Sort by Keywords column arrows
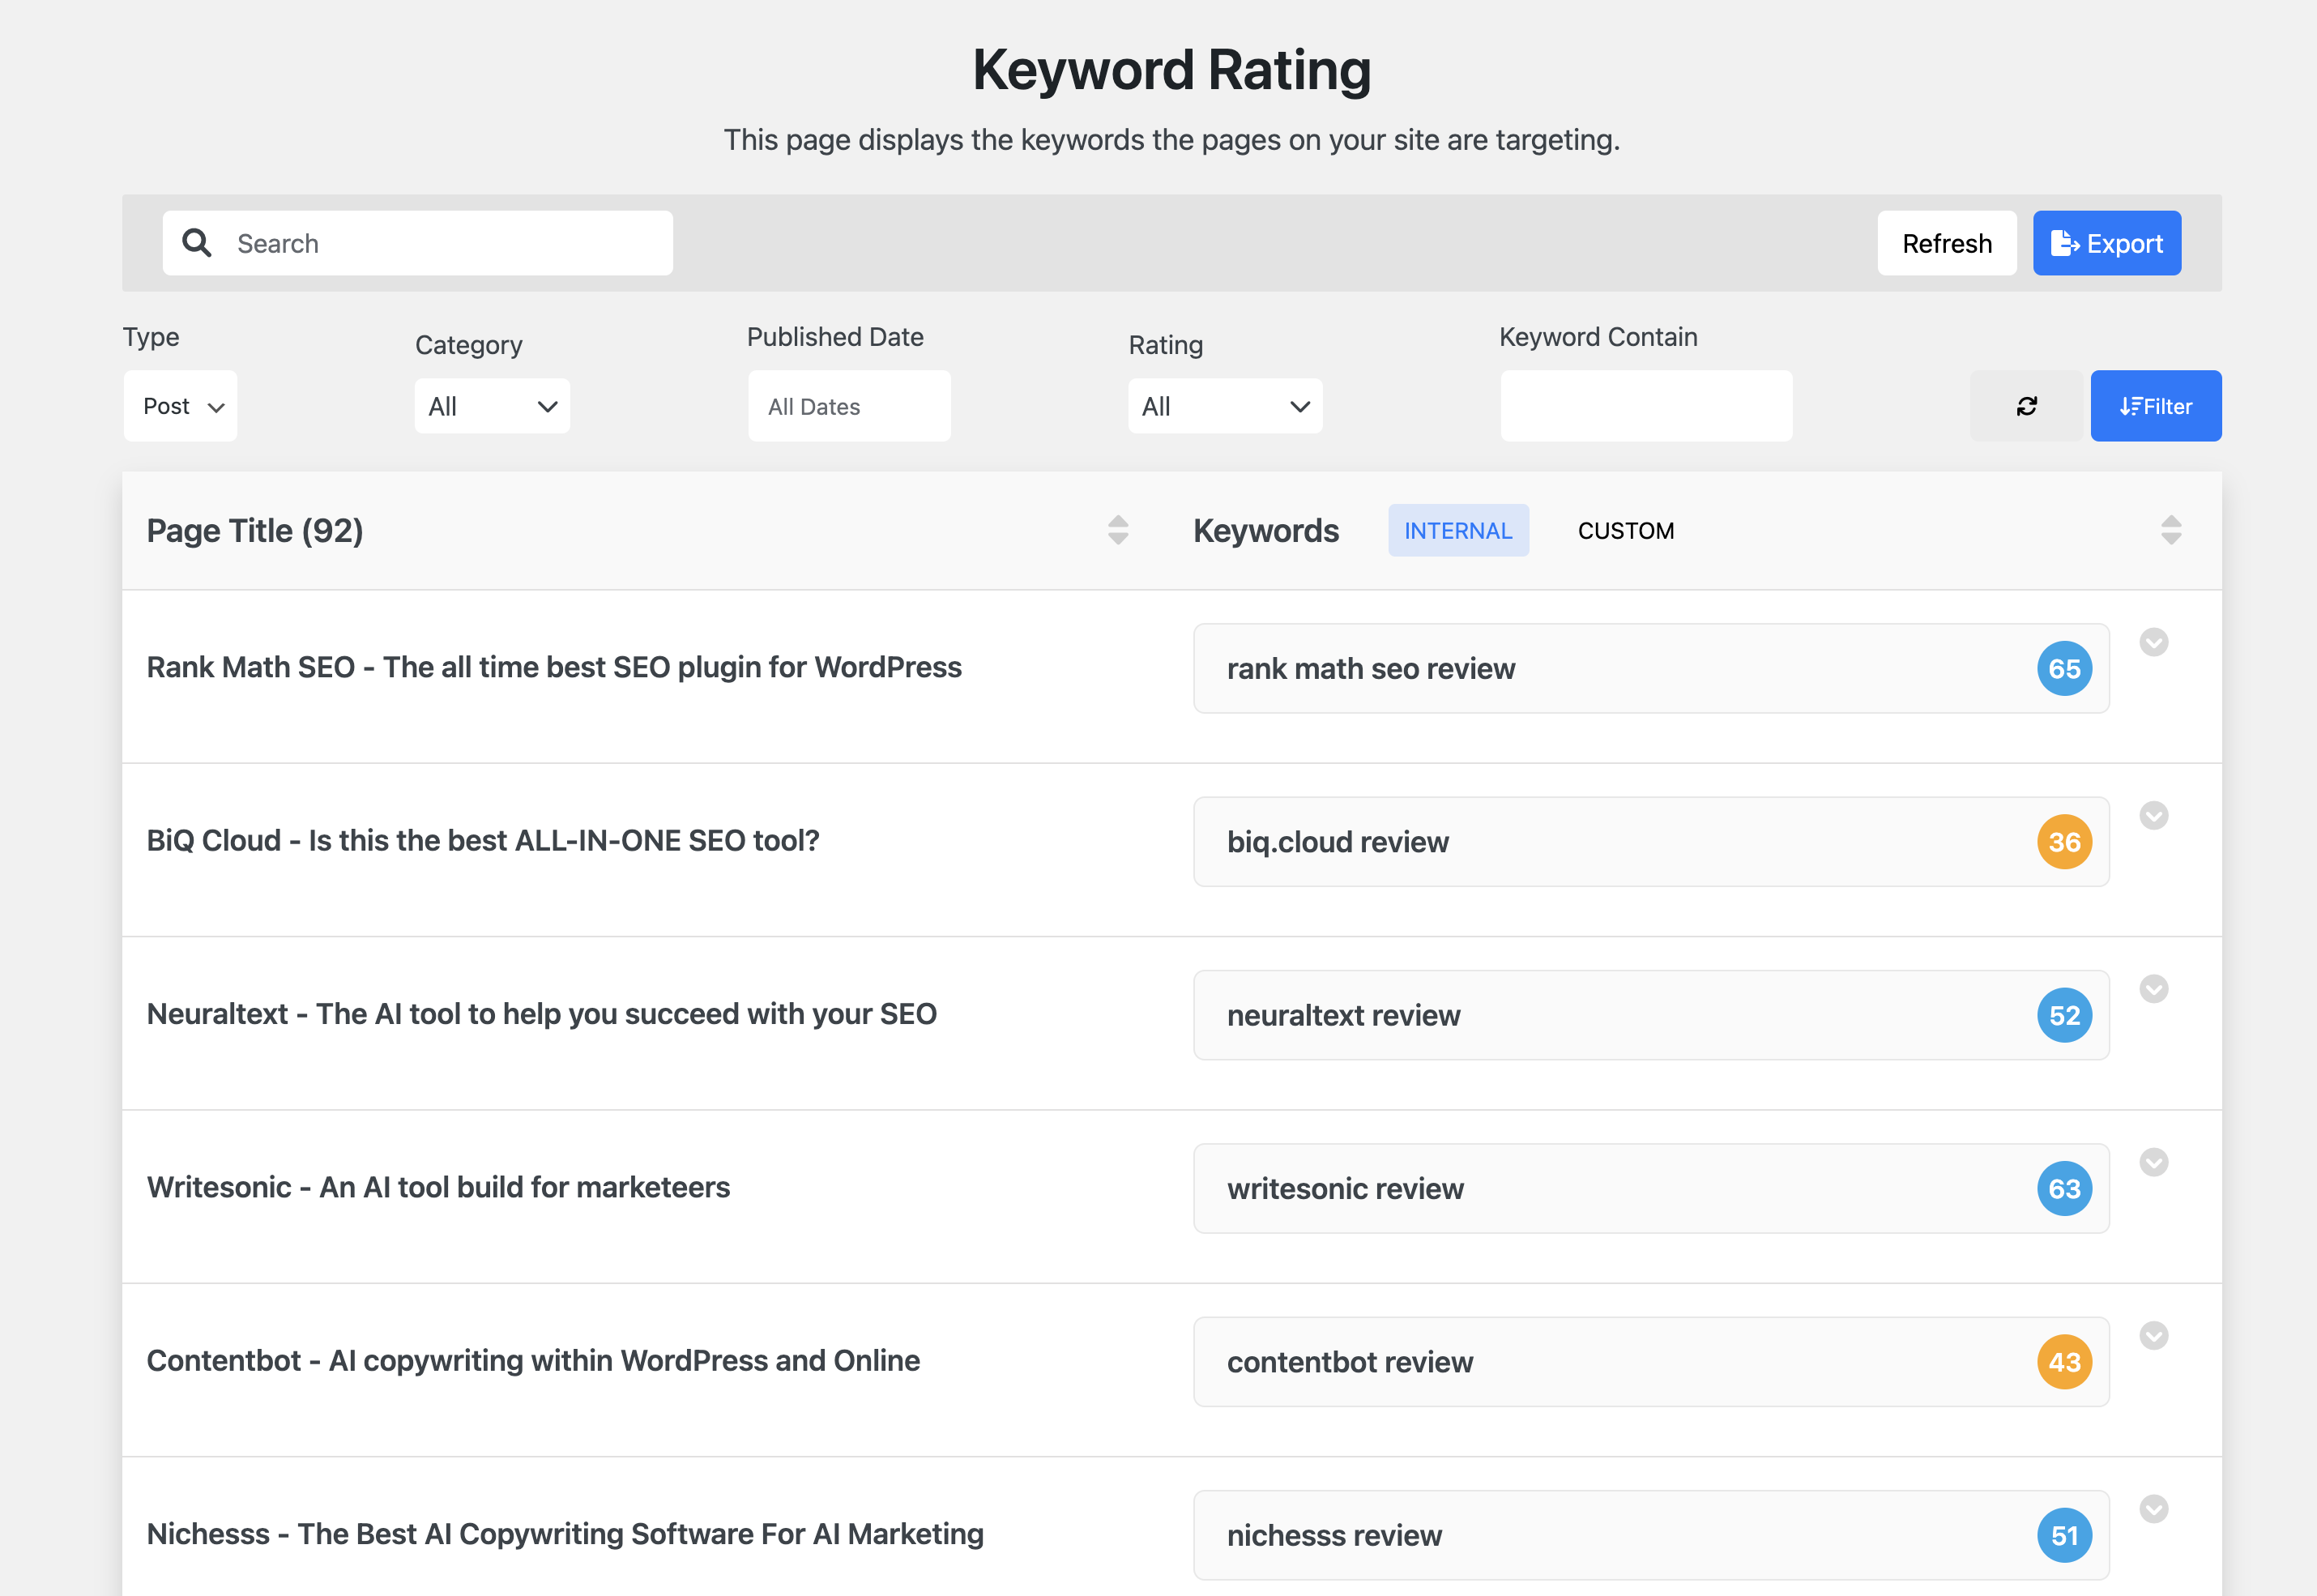Viewport: 2317px width, 1596px height. pos(2171,530)
